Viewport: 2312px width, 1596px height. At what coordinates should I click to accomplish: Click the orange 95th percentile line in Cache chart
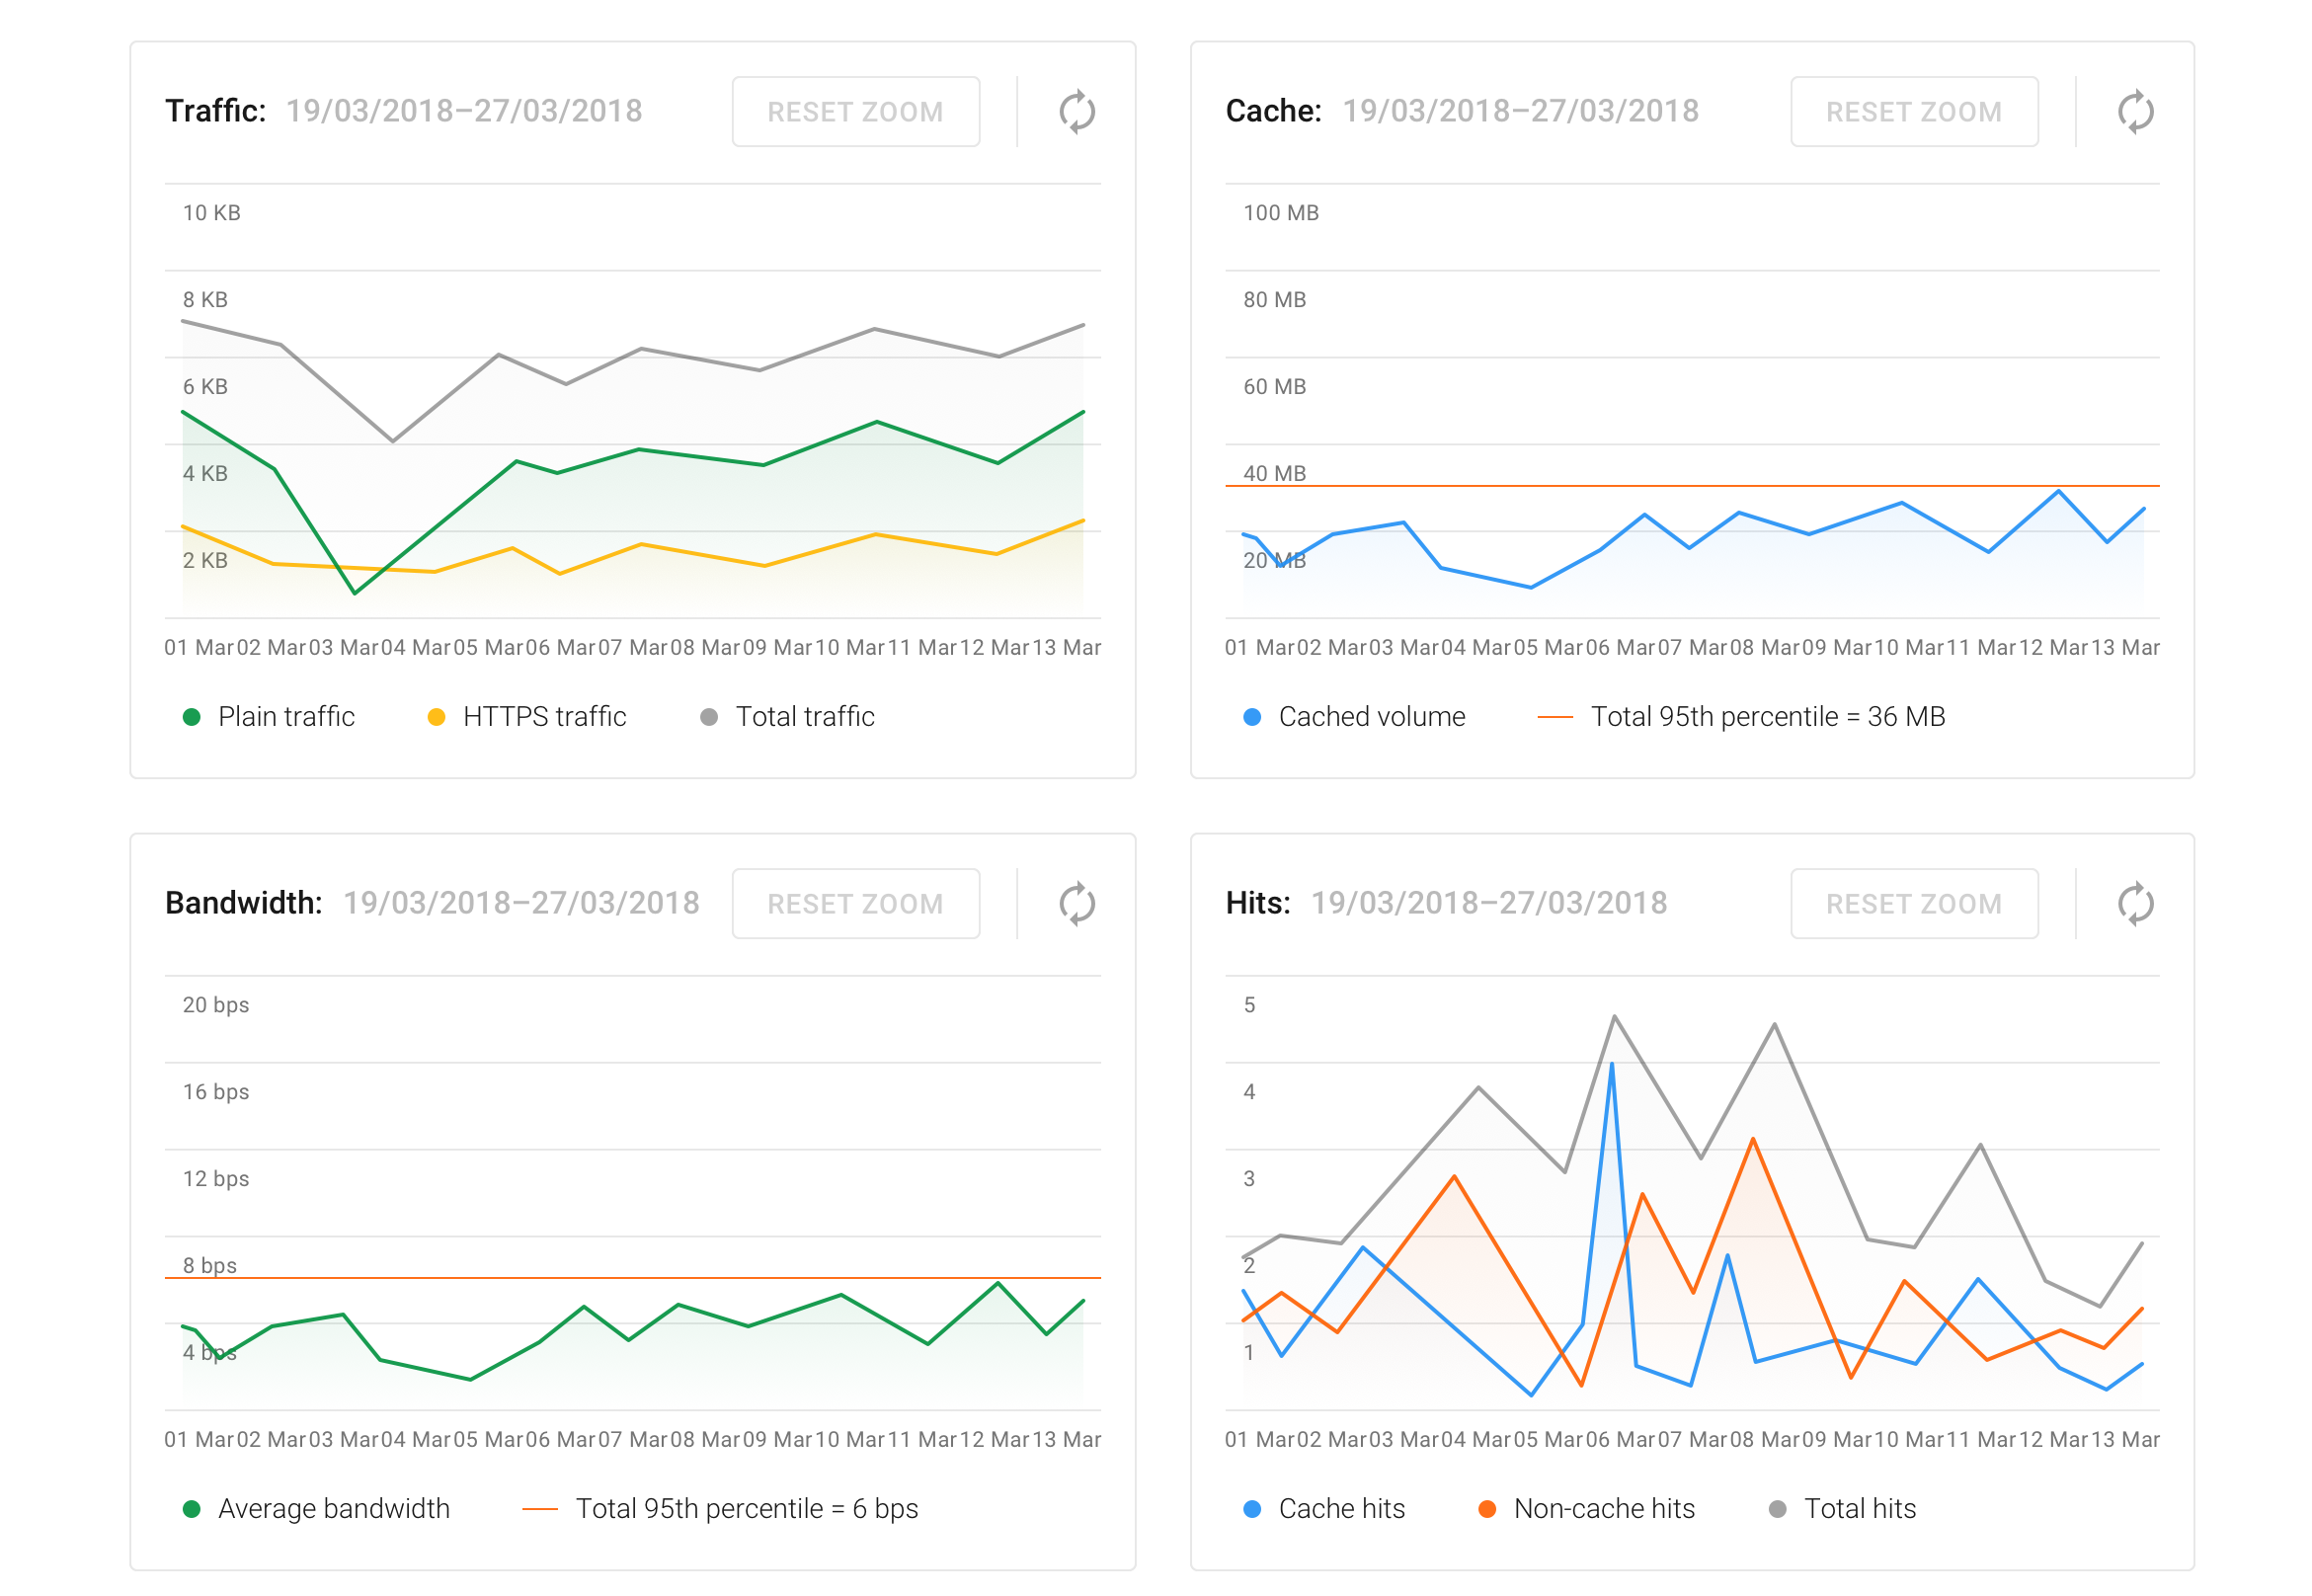1692,486
